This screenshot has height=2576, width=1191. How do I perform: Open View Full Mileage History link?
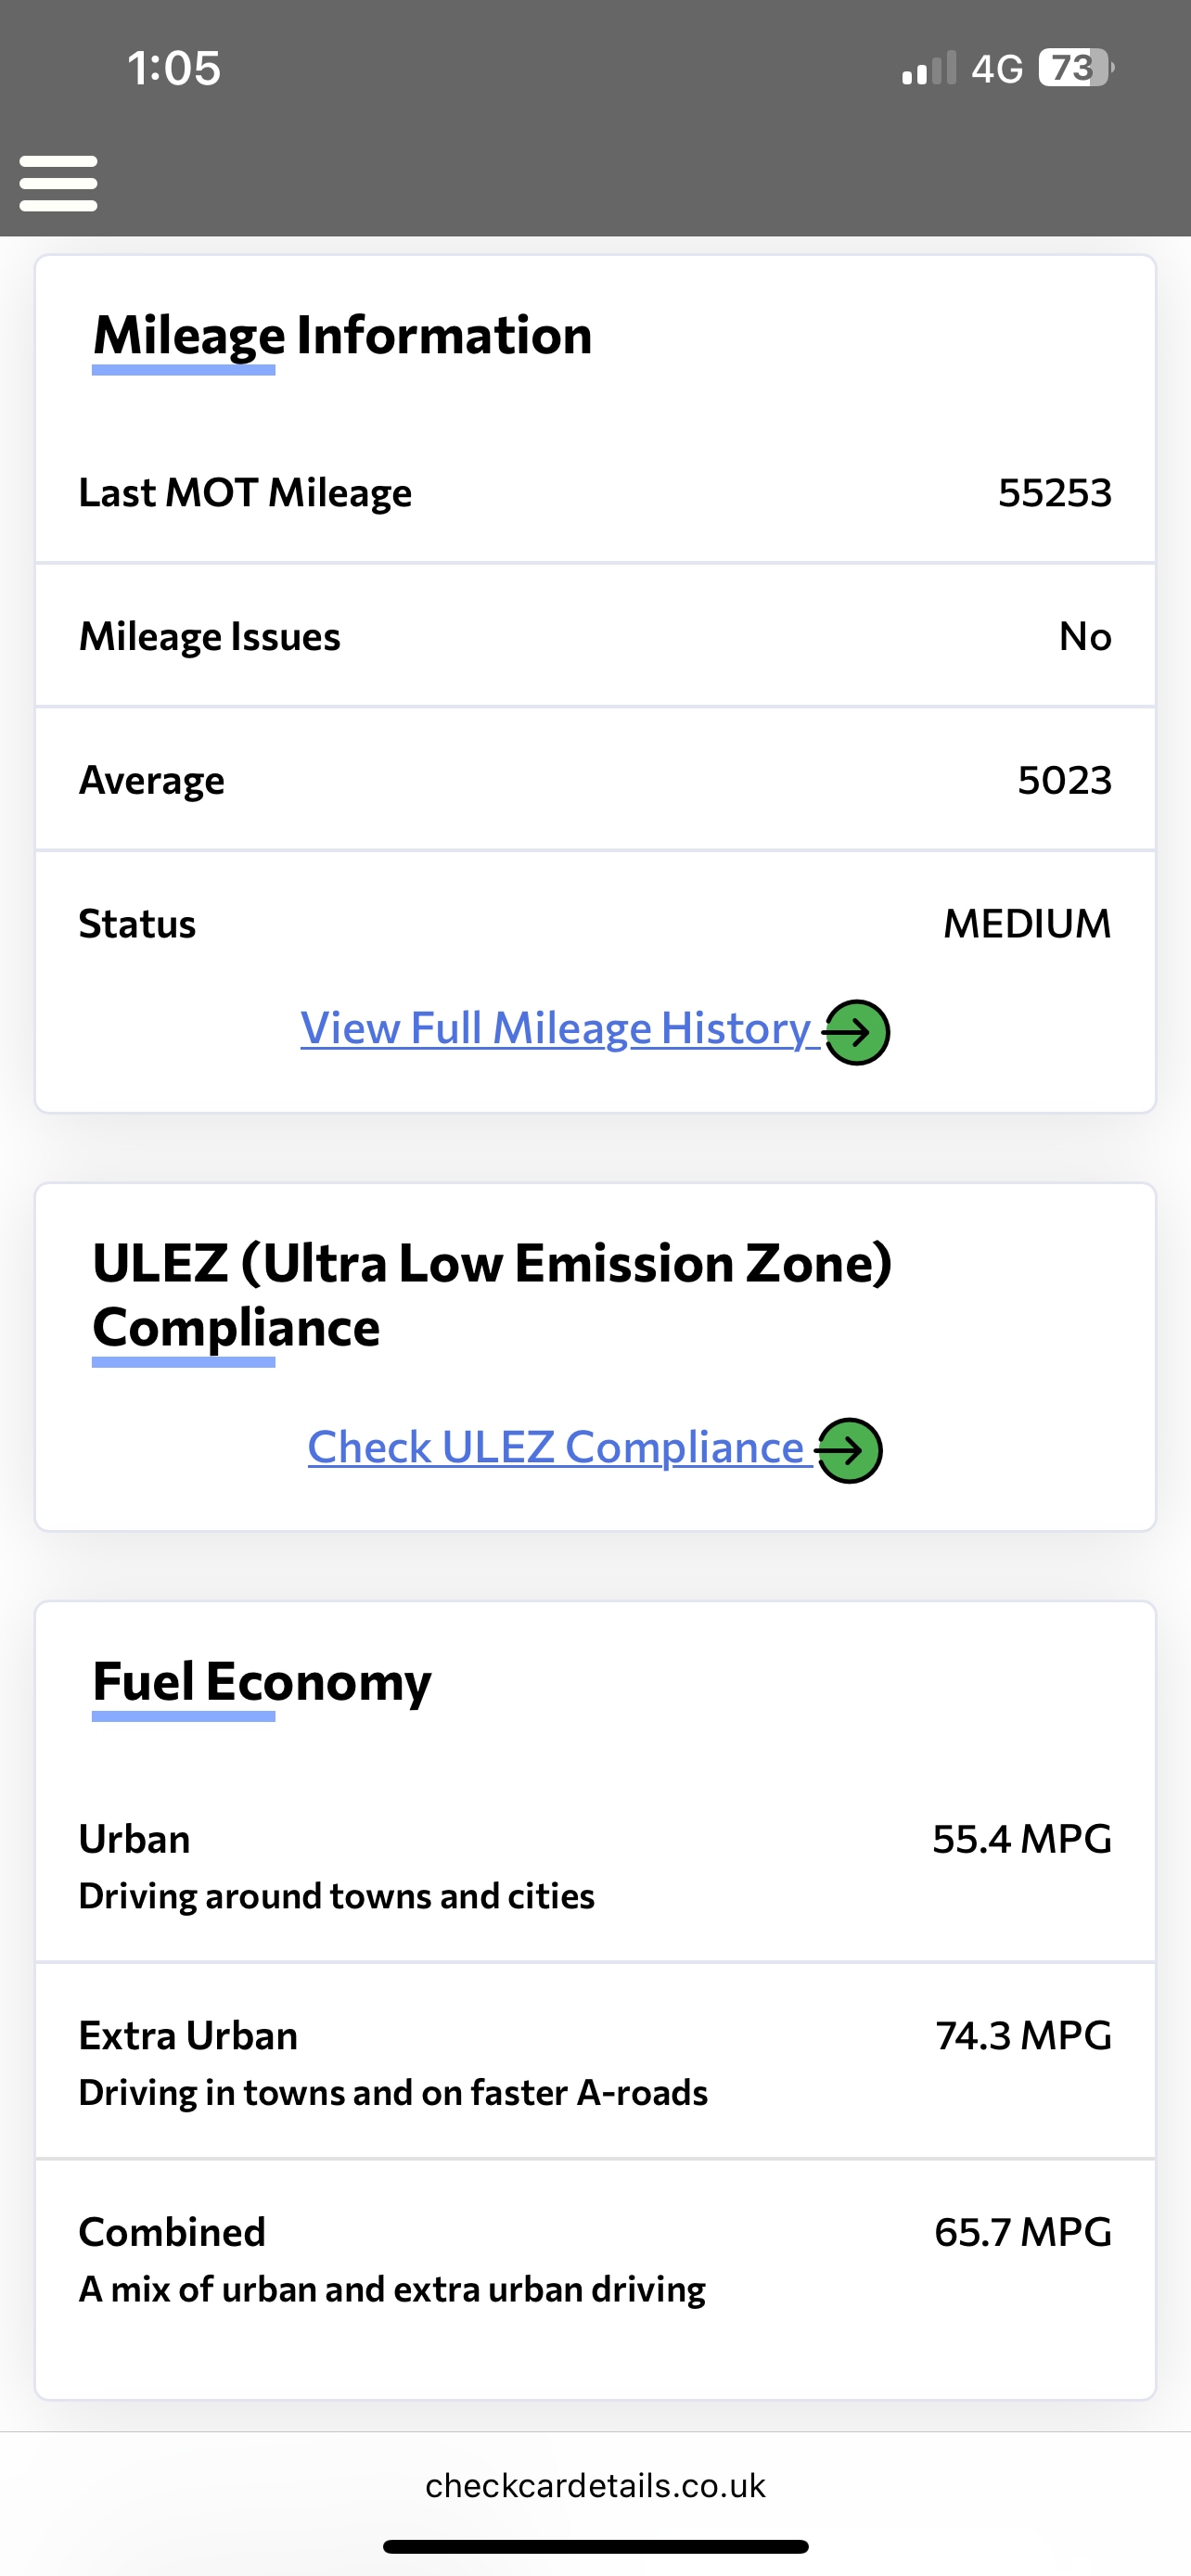[x=556, y=1029]
